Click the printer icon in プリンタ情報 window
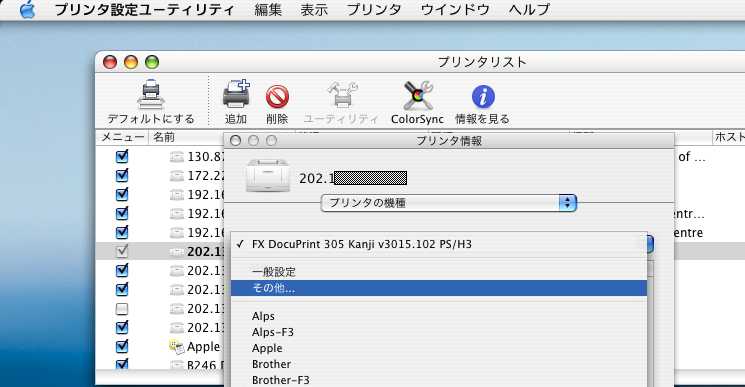 (268, 176)
